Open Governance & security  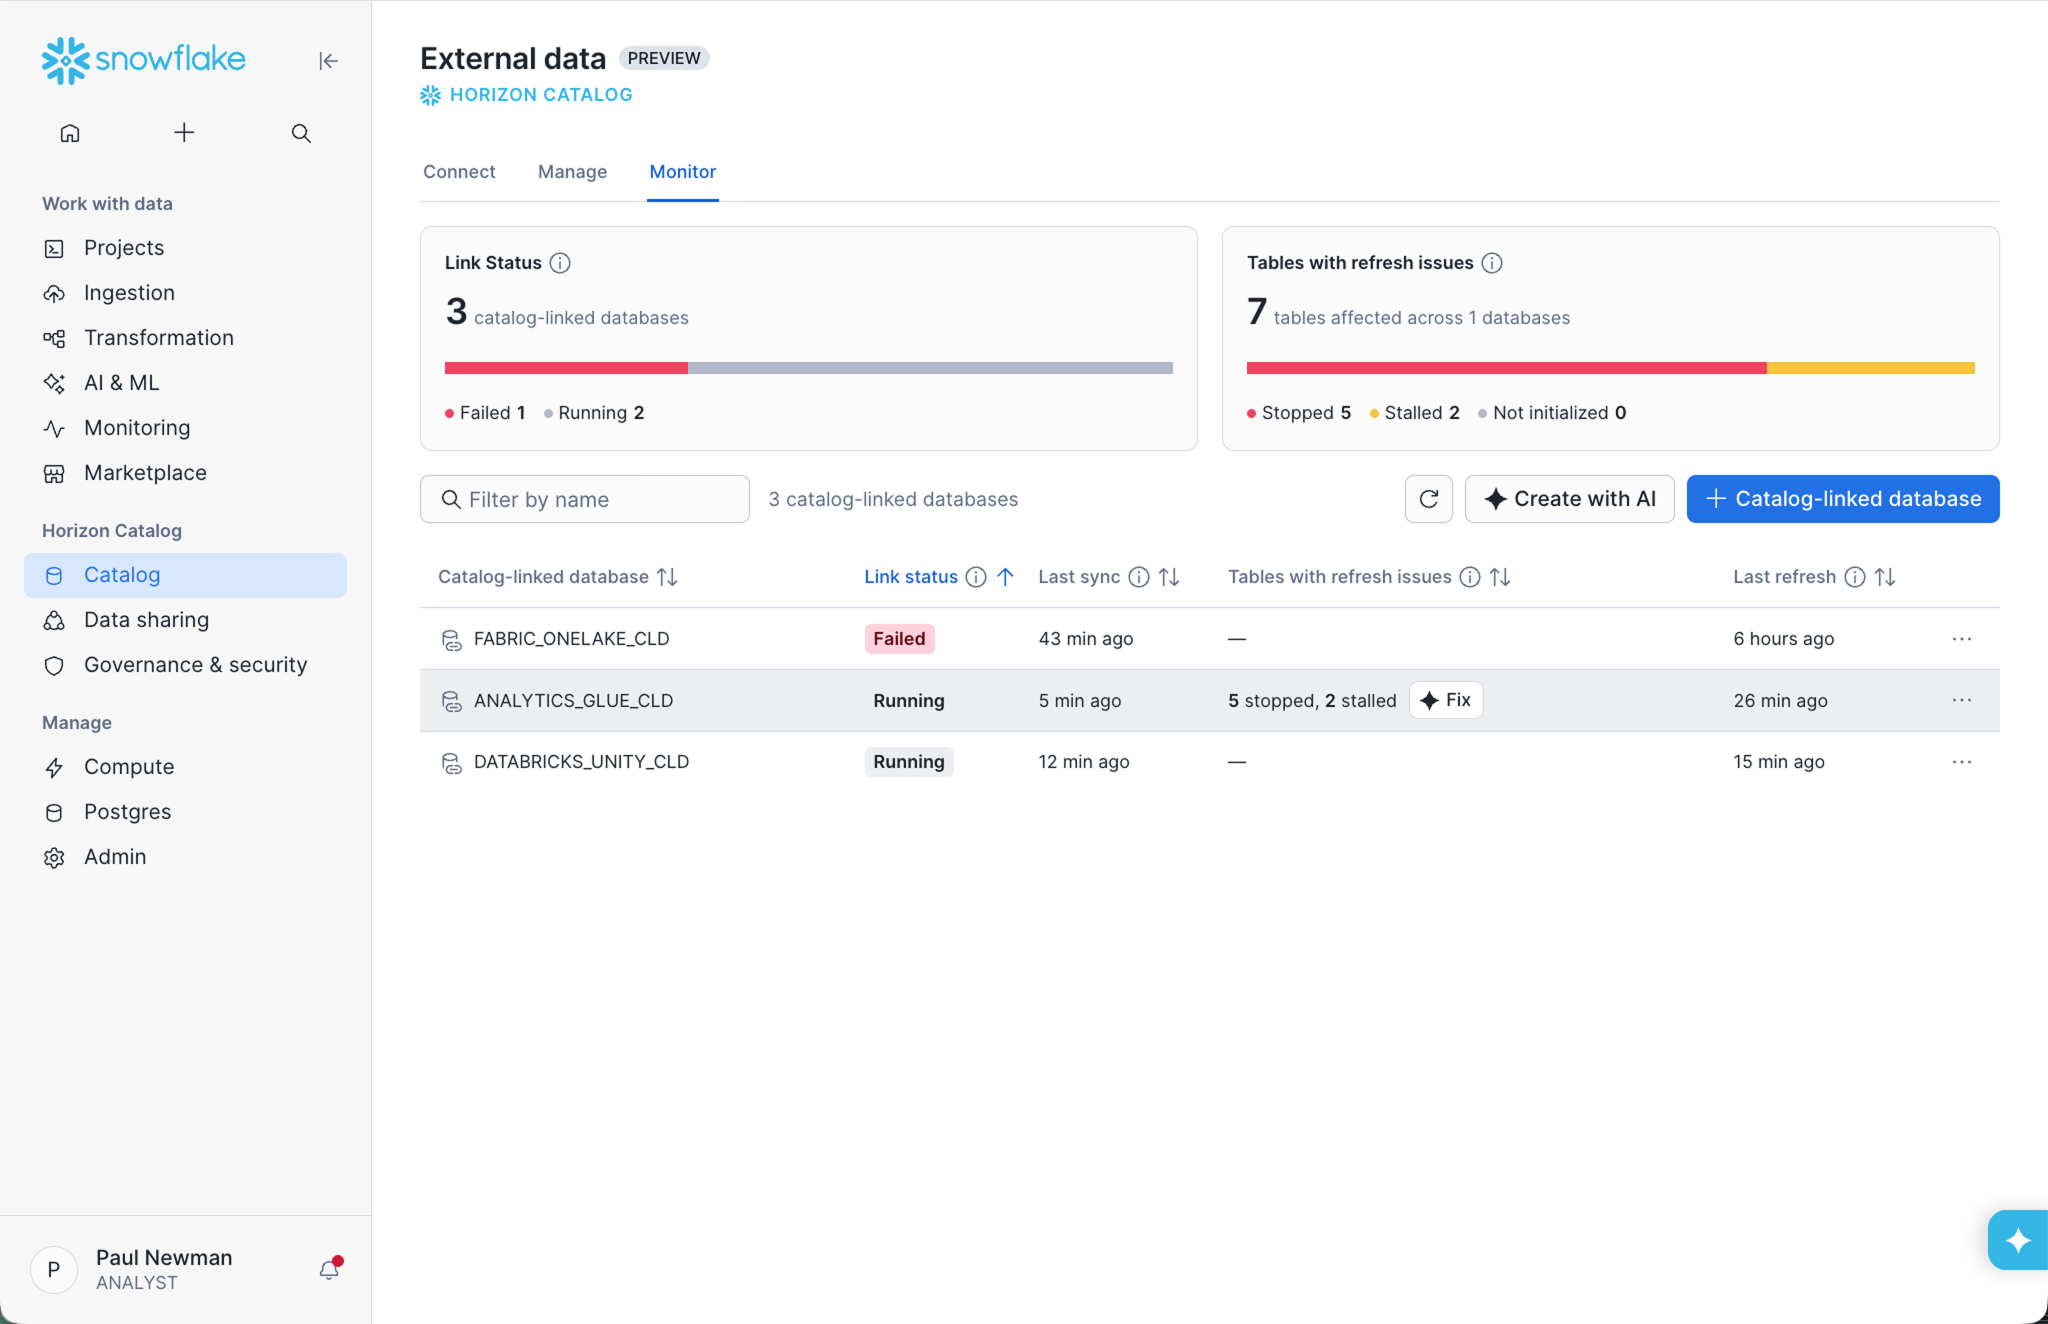(185, 665)
